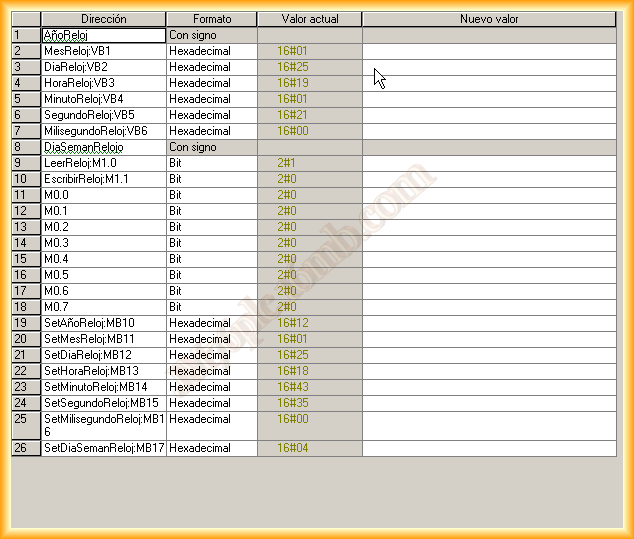Image resolution: width=634 pixels, height=539 pixels.
Task: Click Formato cell of HoraReloj:VB3
Action: pyautogui.click(x=211, y=83)
